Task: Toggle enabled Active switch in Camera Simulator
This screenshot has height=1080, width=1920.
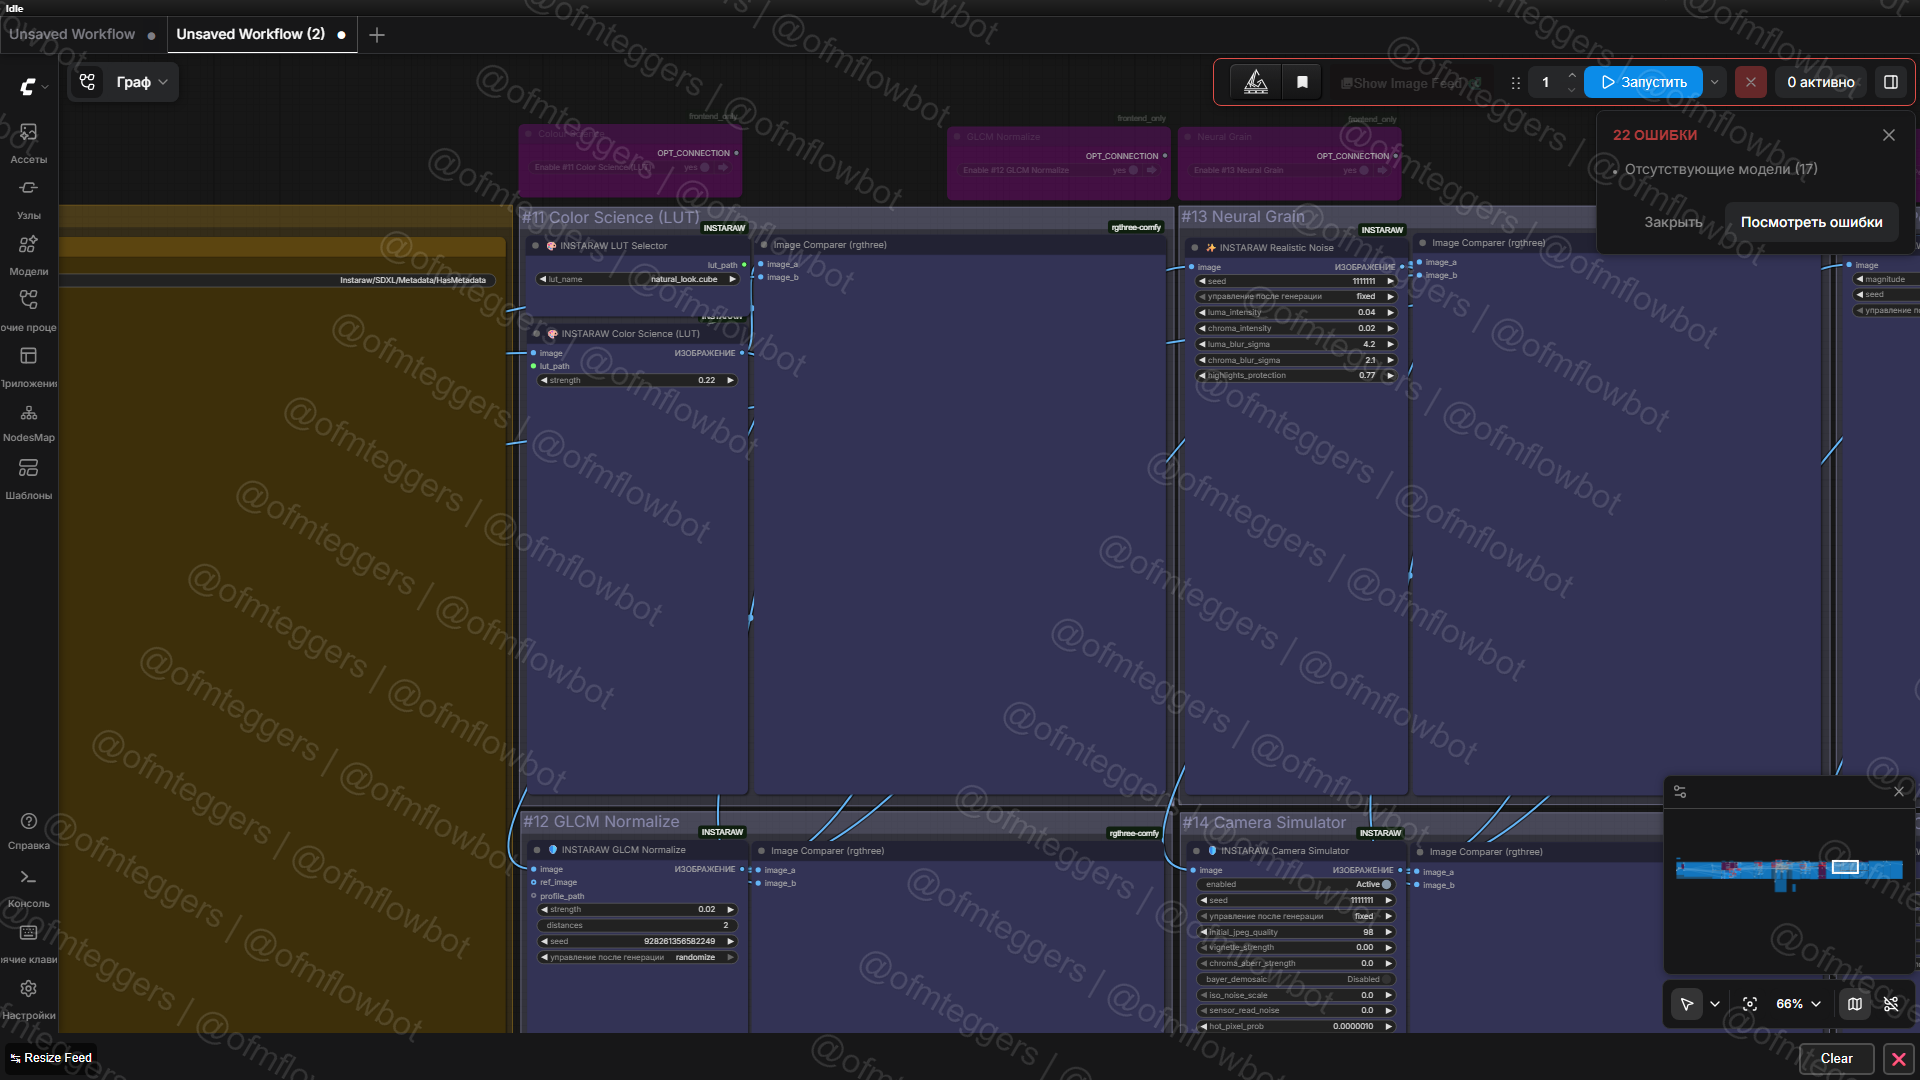Action: (x=1386, y=884)
